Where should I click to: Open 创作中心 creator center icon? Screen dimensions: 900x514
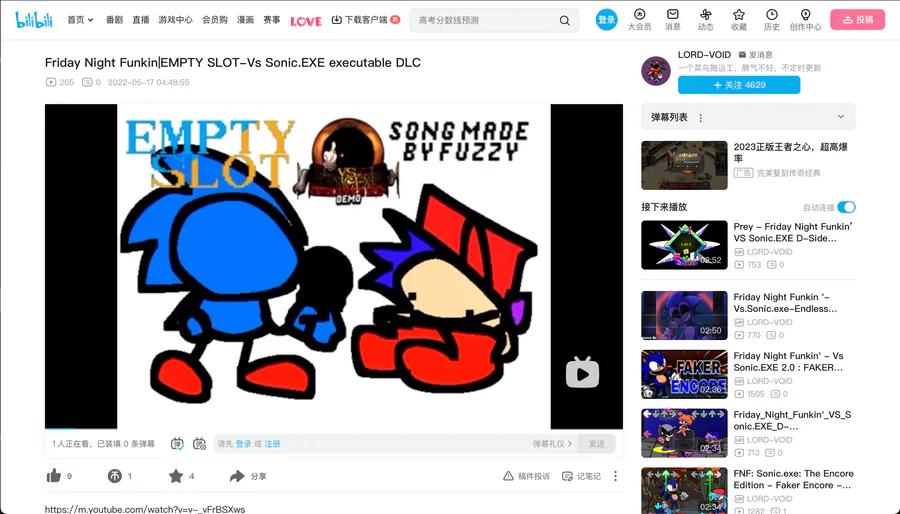805,20
